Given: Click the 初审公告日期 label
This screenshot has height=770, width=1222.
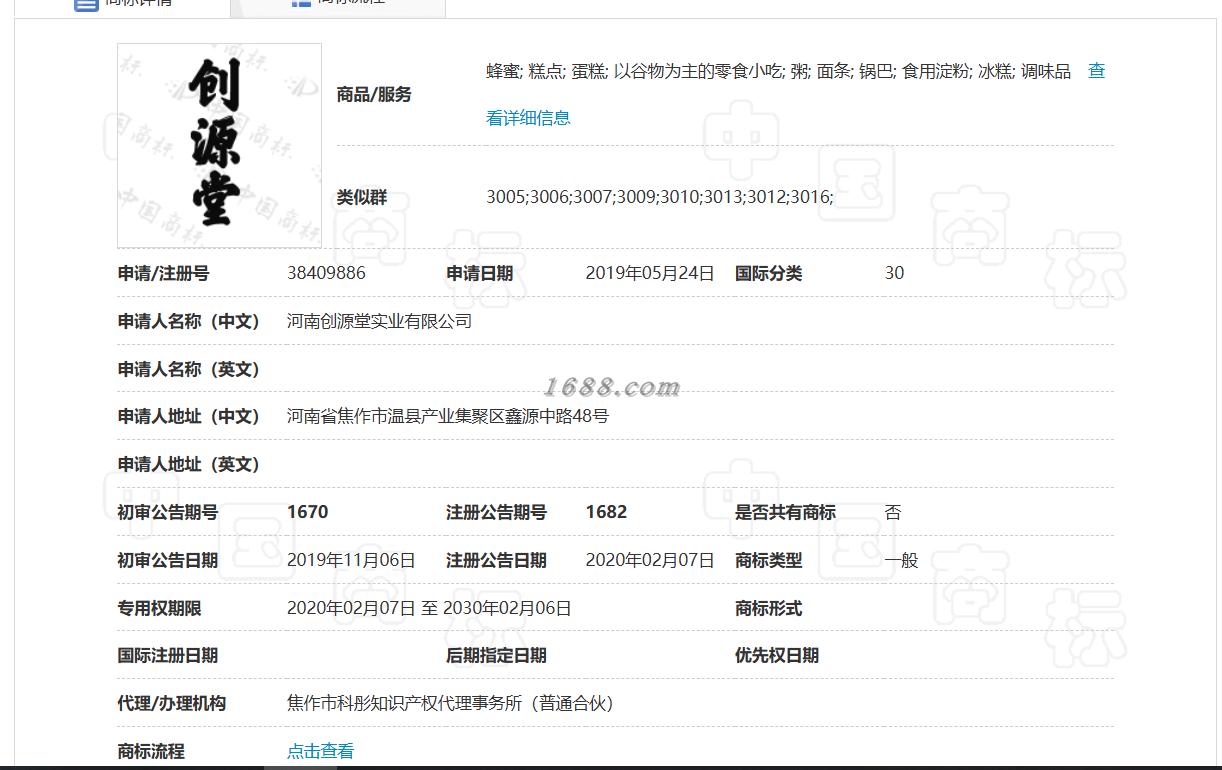Looking at the screenshot, I should point(168,560).
